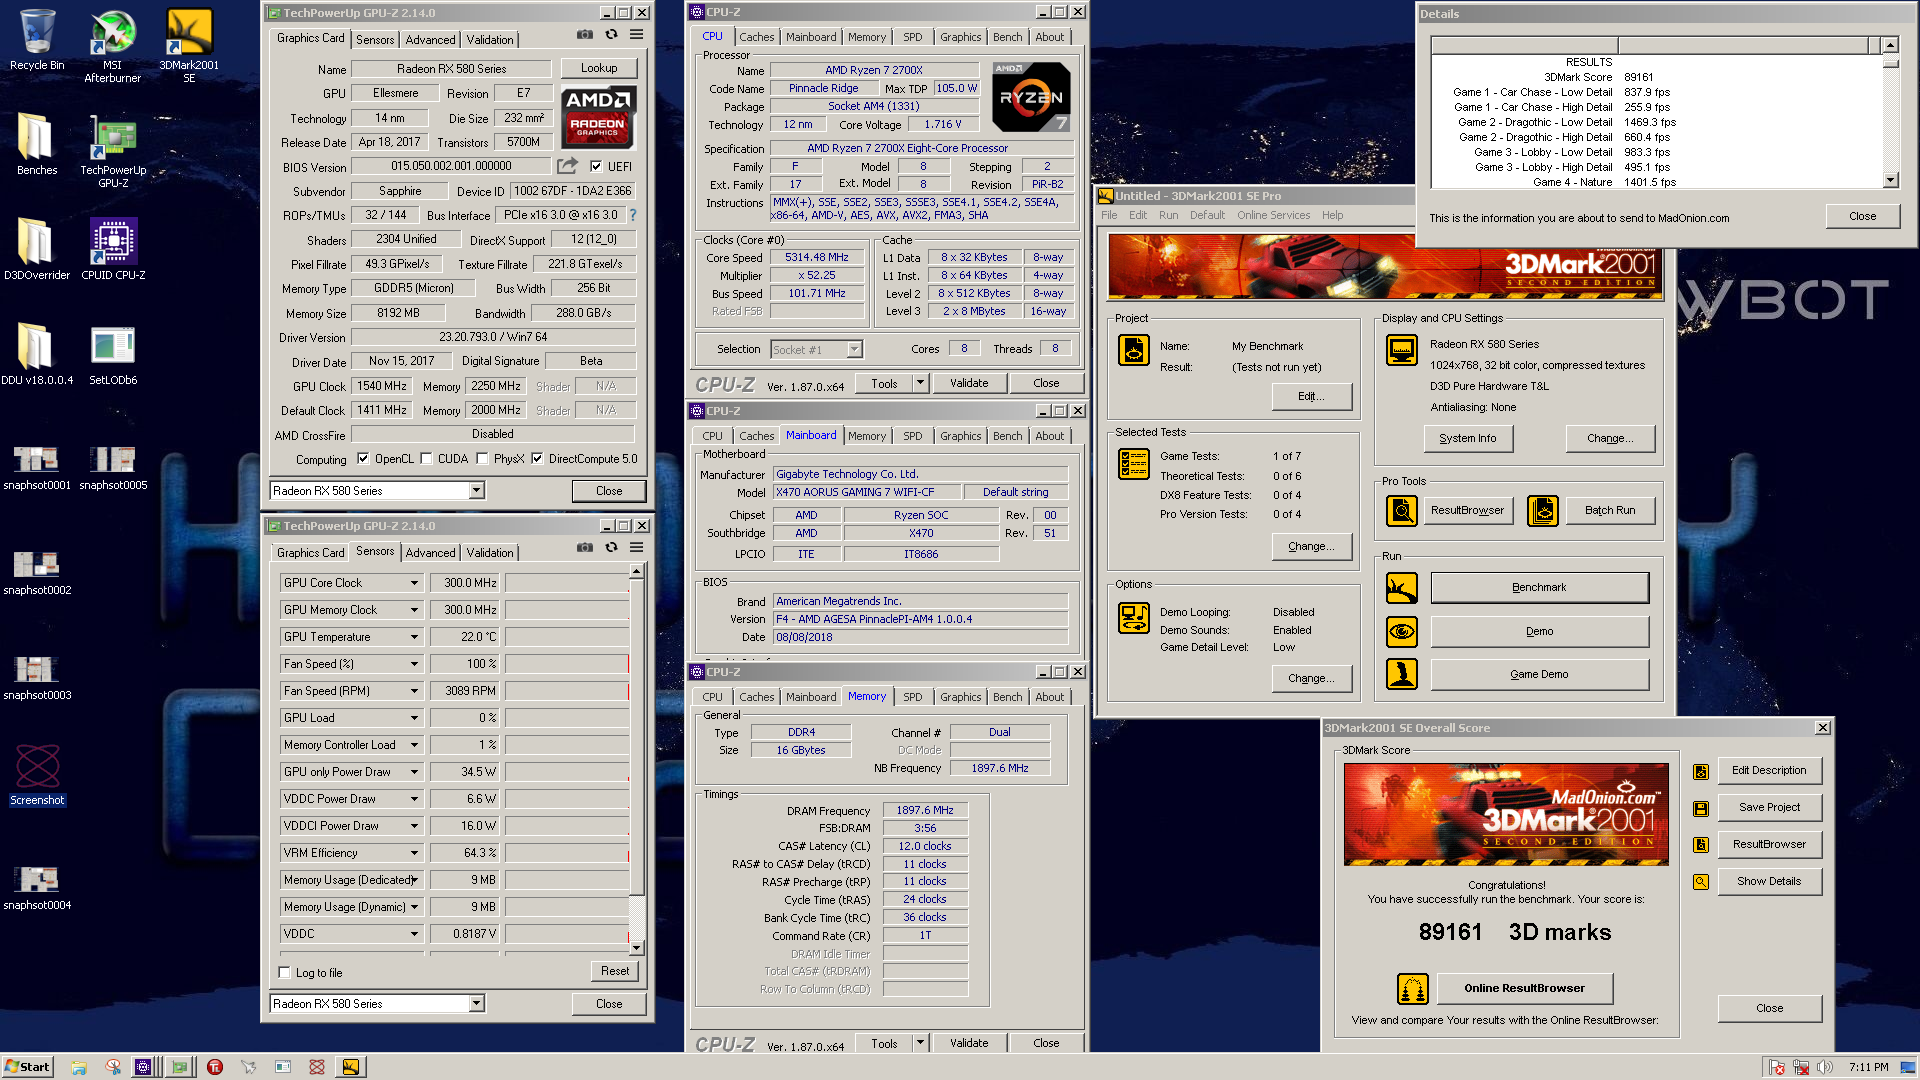Click System Info button in 3DMark
The height and width of the screenshot is (1080, 1920).
click(x=1467, y=438)
